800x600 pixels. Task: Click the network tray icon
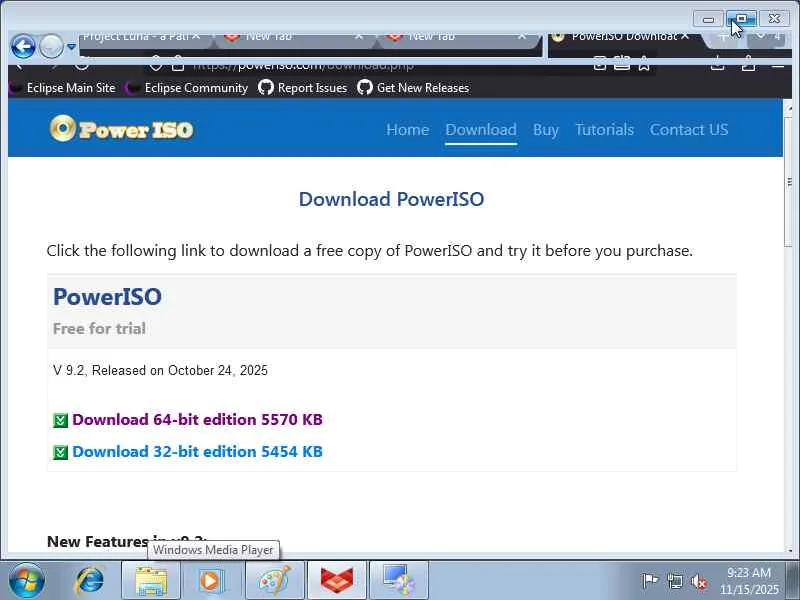tap(674, 581)
